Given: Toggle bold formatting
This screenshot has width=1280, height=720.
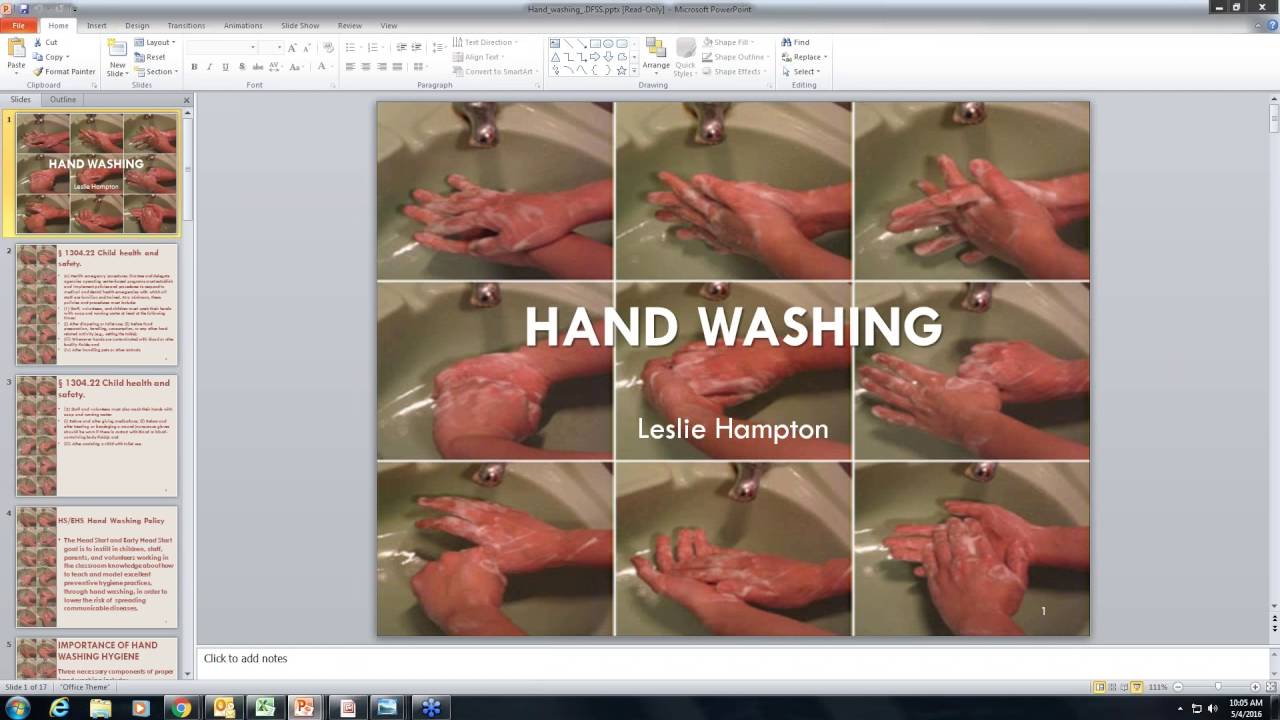Looking at the screenshot, I should pyautogui.click(x=194, y=67).
